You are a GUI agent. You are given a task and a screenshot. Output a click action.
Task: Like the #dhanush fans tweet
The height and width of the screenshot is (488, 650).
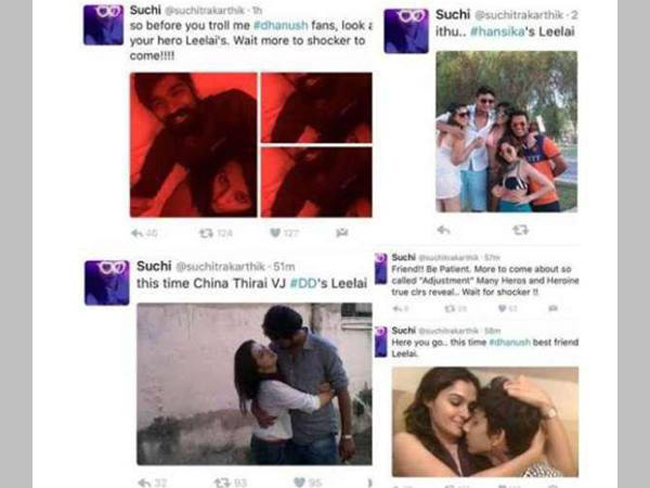point(275,233)
